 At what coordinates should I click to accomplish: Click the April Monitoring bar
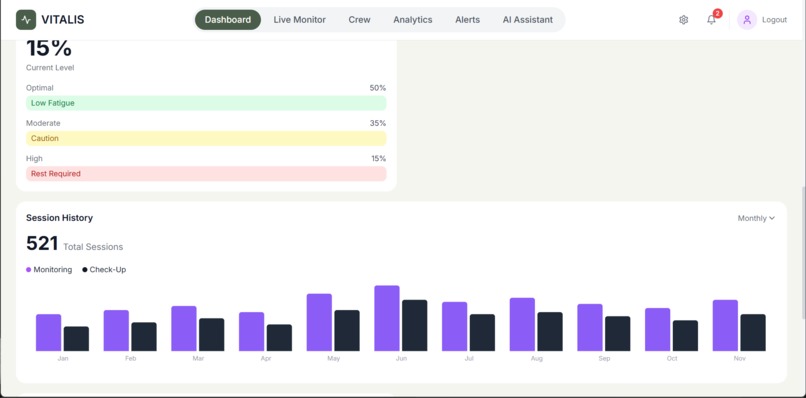pyautogui.click(x=251, y=332)
